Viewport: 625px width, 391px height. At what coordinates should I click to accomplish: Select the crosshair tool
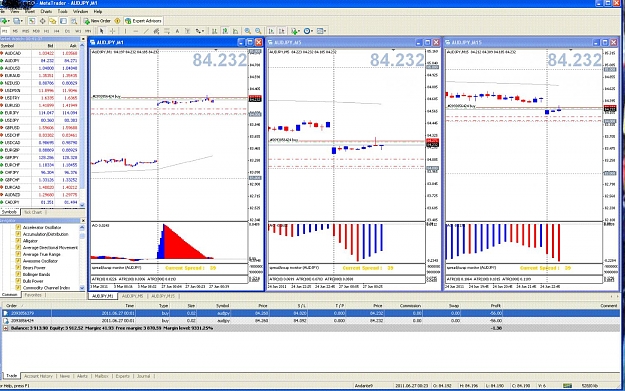pos(112,31)
